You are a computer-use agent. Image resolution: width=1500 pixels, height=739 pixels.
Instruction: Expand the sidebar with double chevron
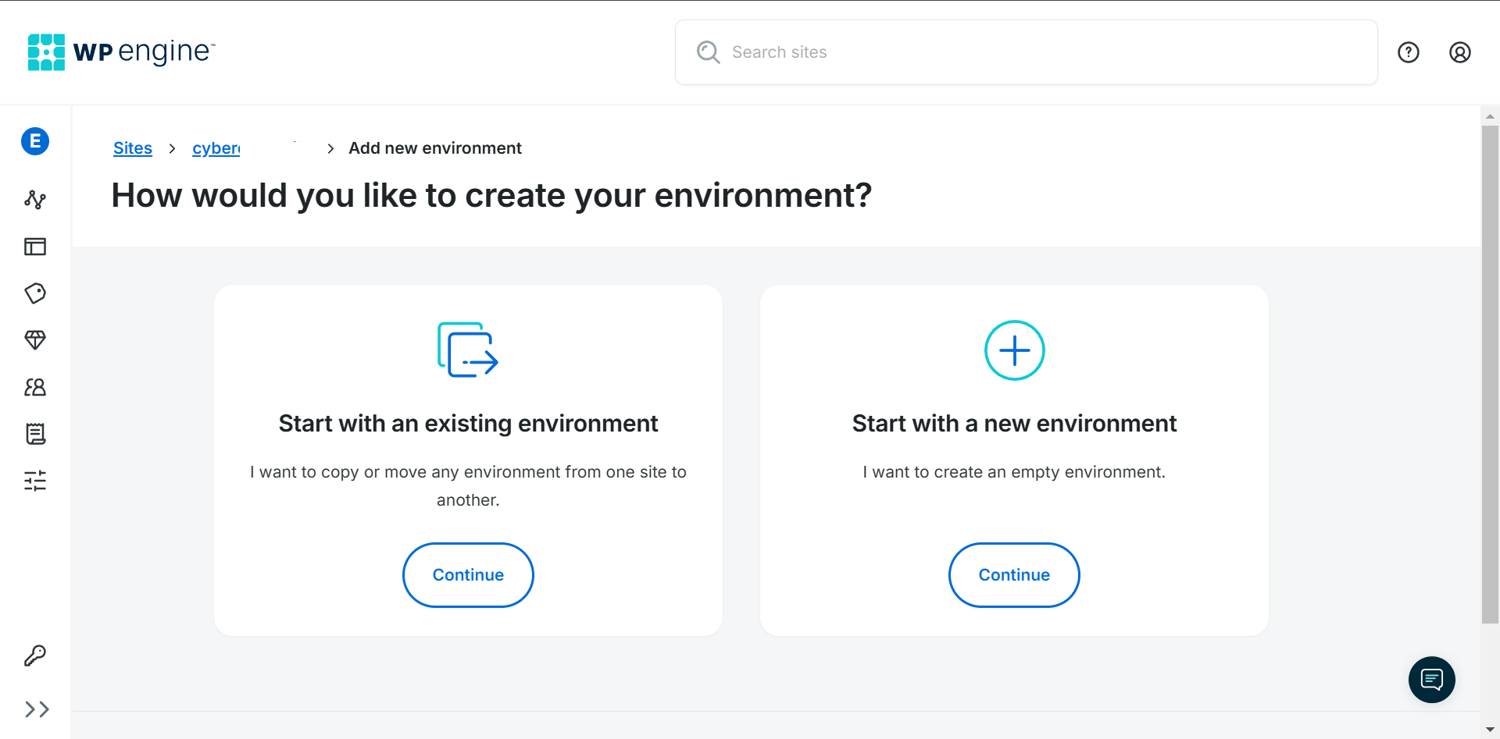(37, 709)
